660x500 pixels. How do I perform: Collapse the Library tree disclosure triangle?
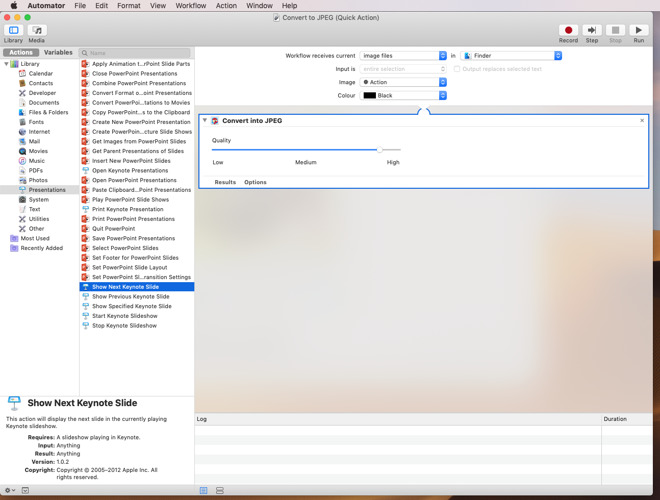click(x=6, y=64)
